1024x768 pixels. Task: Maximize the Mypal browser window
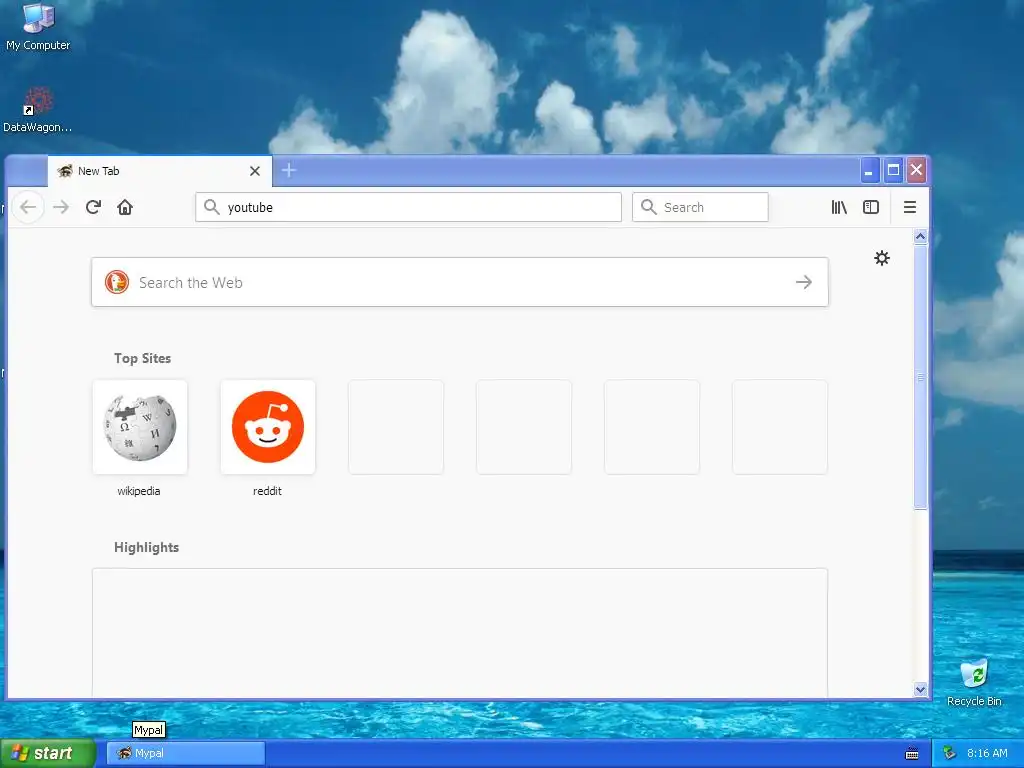tap(893, 170)
